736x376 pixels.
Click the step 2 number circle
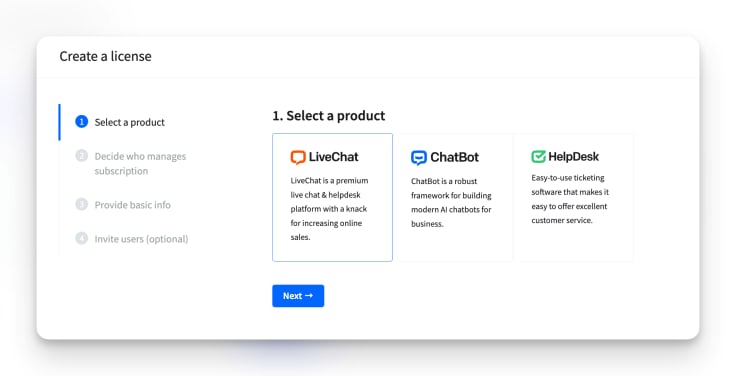tap(82, 155)
